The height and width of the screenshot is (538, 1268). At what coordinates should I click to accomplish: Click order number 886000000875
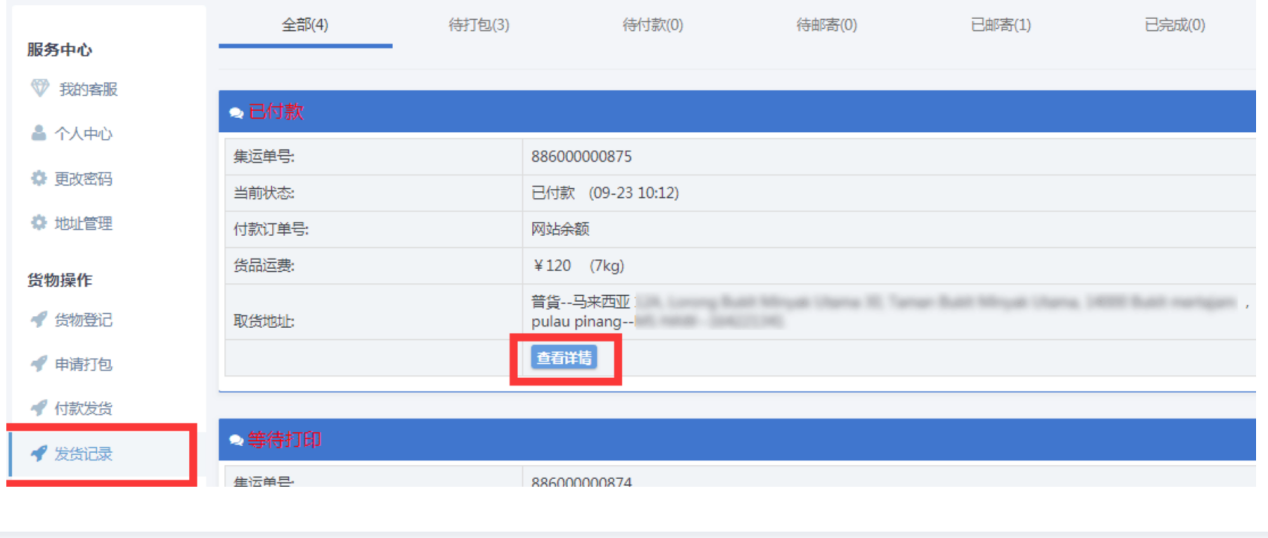[581, 157]
